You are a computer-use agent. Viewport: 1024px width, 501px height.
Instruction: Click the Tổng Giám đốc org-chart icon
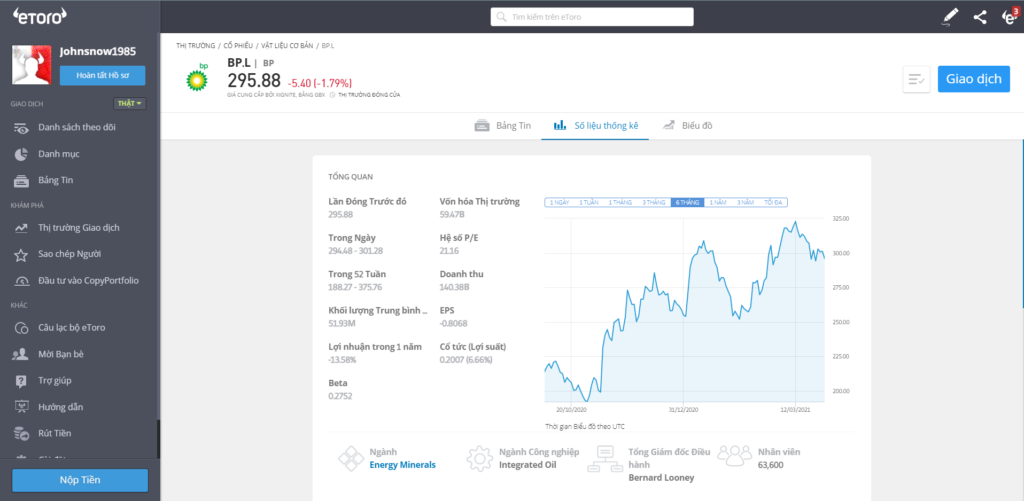[x=603, y=459]
